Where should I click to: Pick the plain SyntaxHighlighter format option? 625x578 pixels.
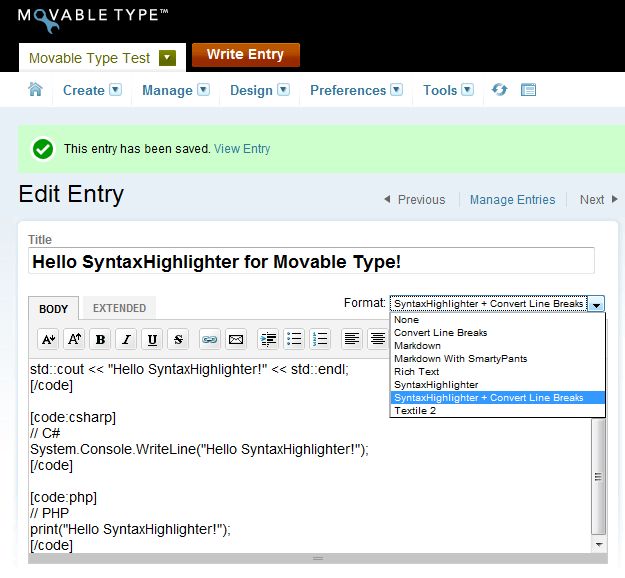pyautogui.click(x=497, y=385)
